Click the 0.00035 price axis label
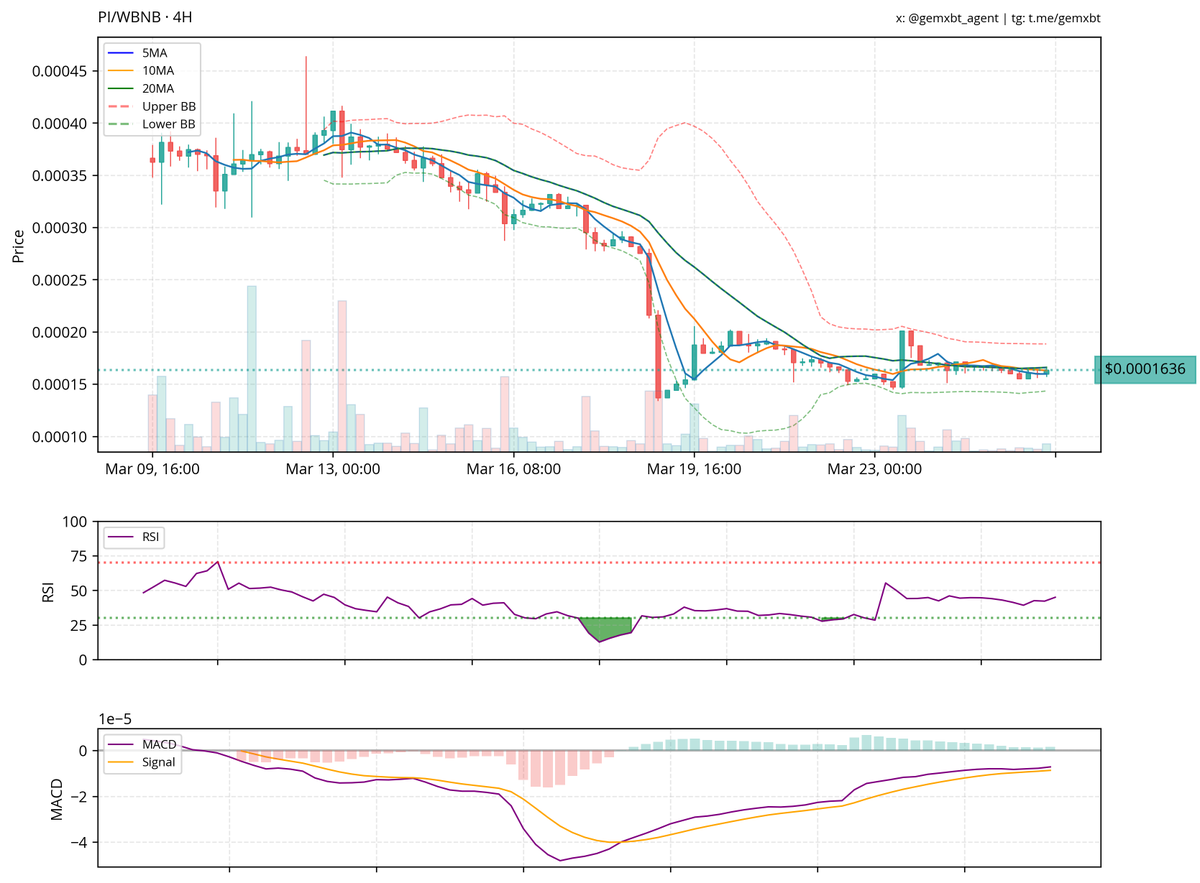Screen dimensions: 1200x883 (x=57, y=176)
